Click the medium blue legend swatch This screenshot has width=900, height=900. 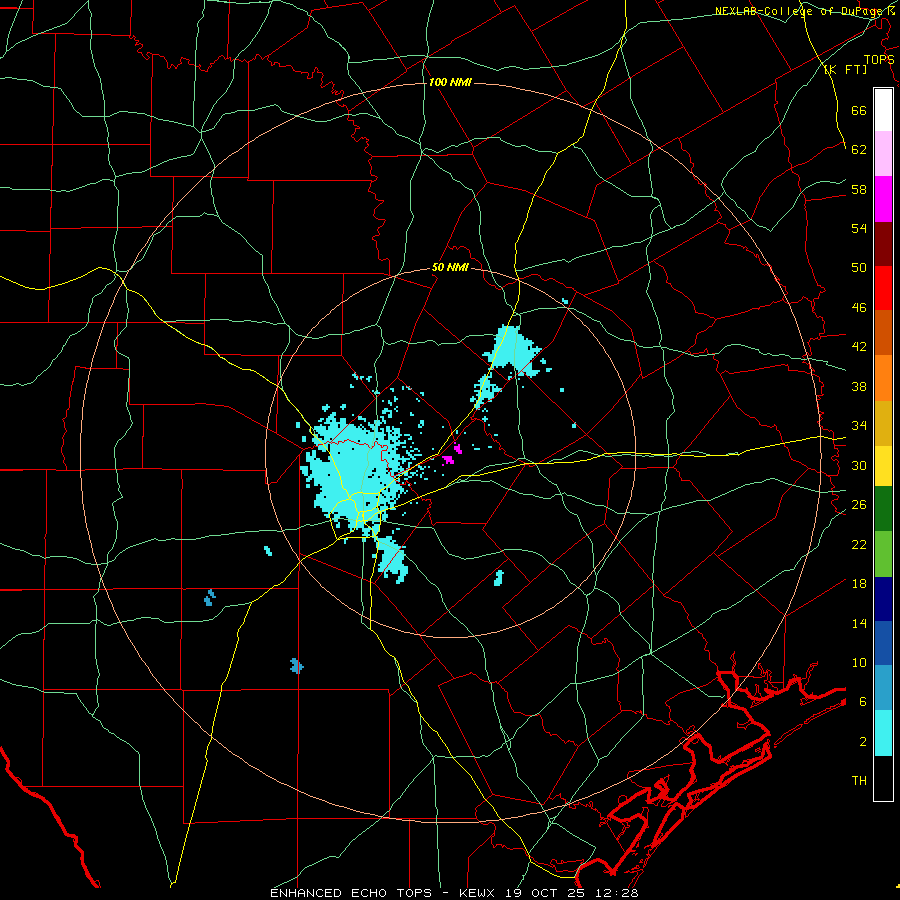click(883, 643)
